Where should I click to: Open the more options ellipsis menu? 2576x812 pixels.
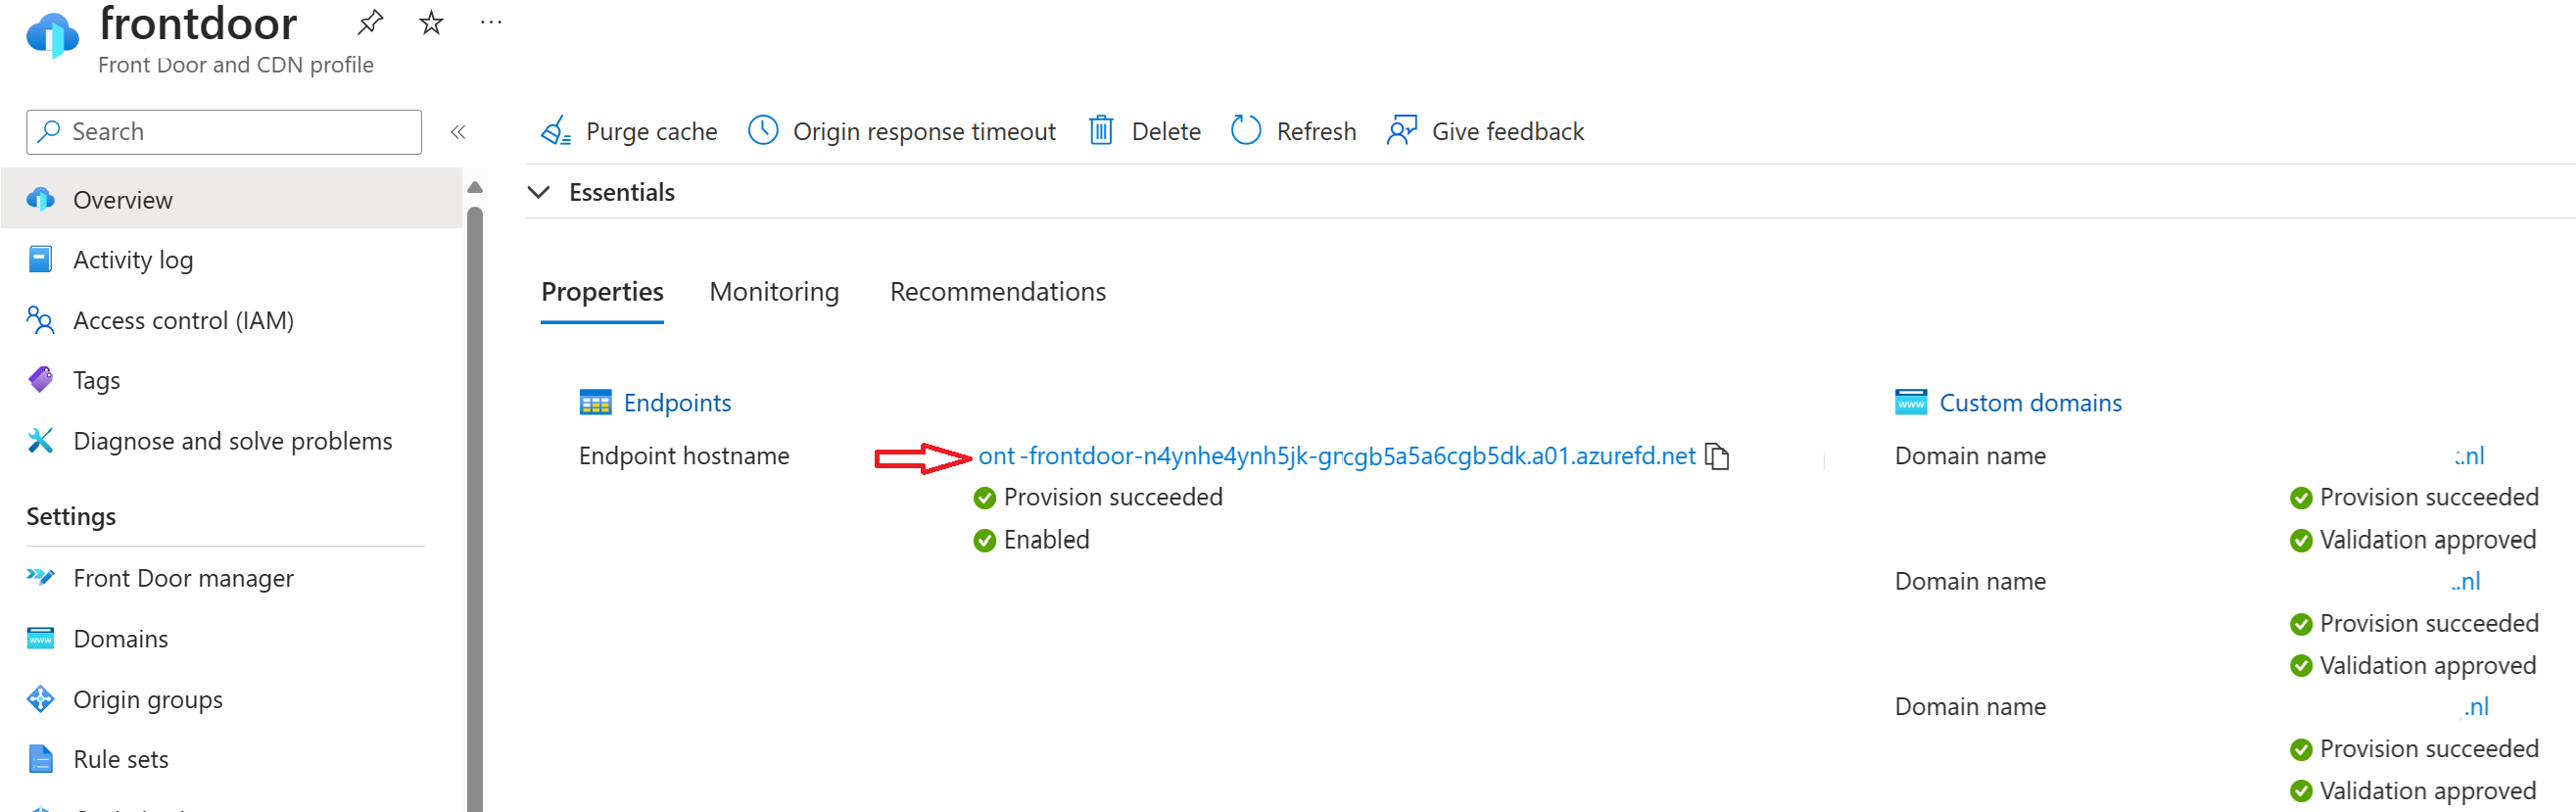(x=491, y=22)
